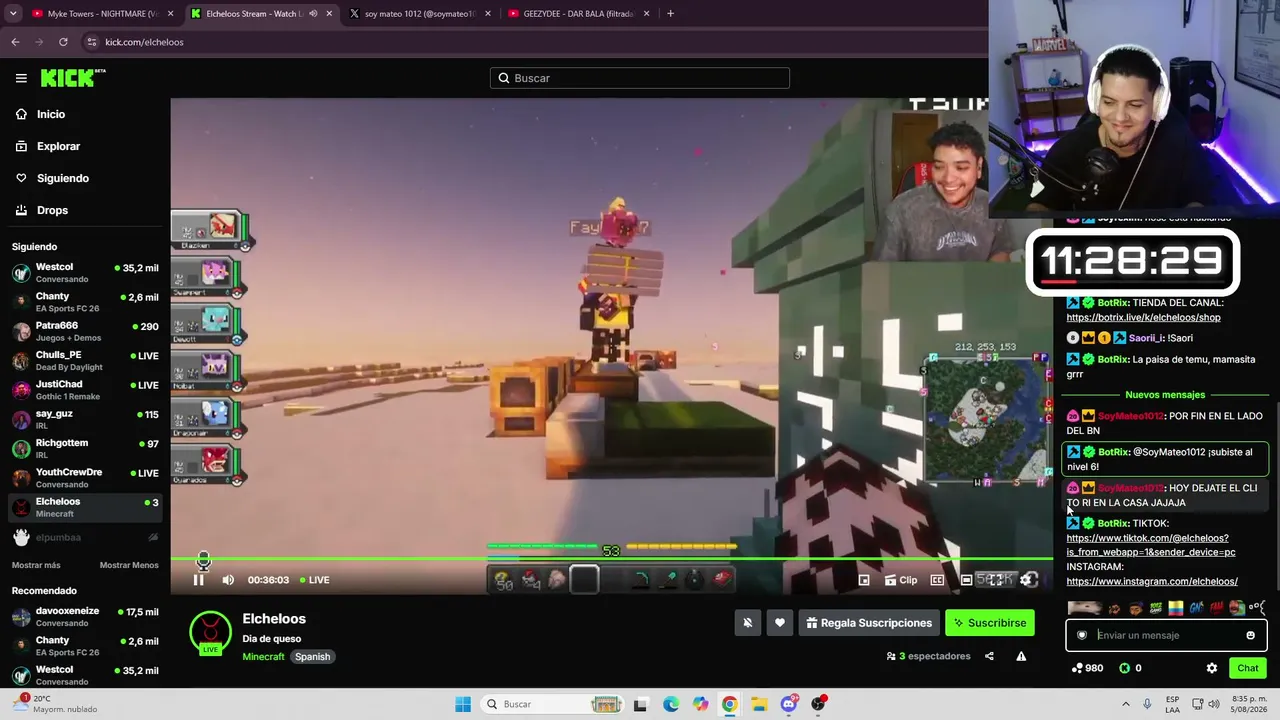Open Westcol channel under Siguiendo list

[85, 273]
